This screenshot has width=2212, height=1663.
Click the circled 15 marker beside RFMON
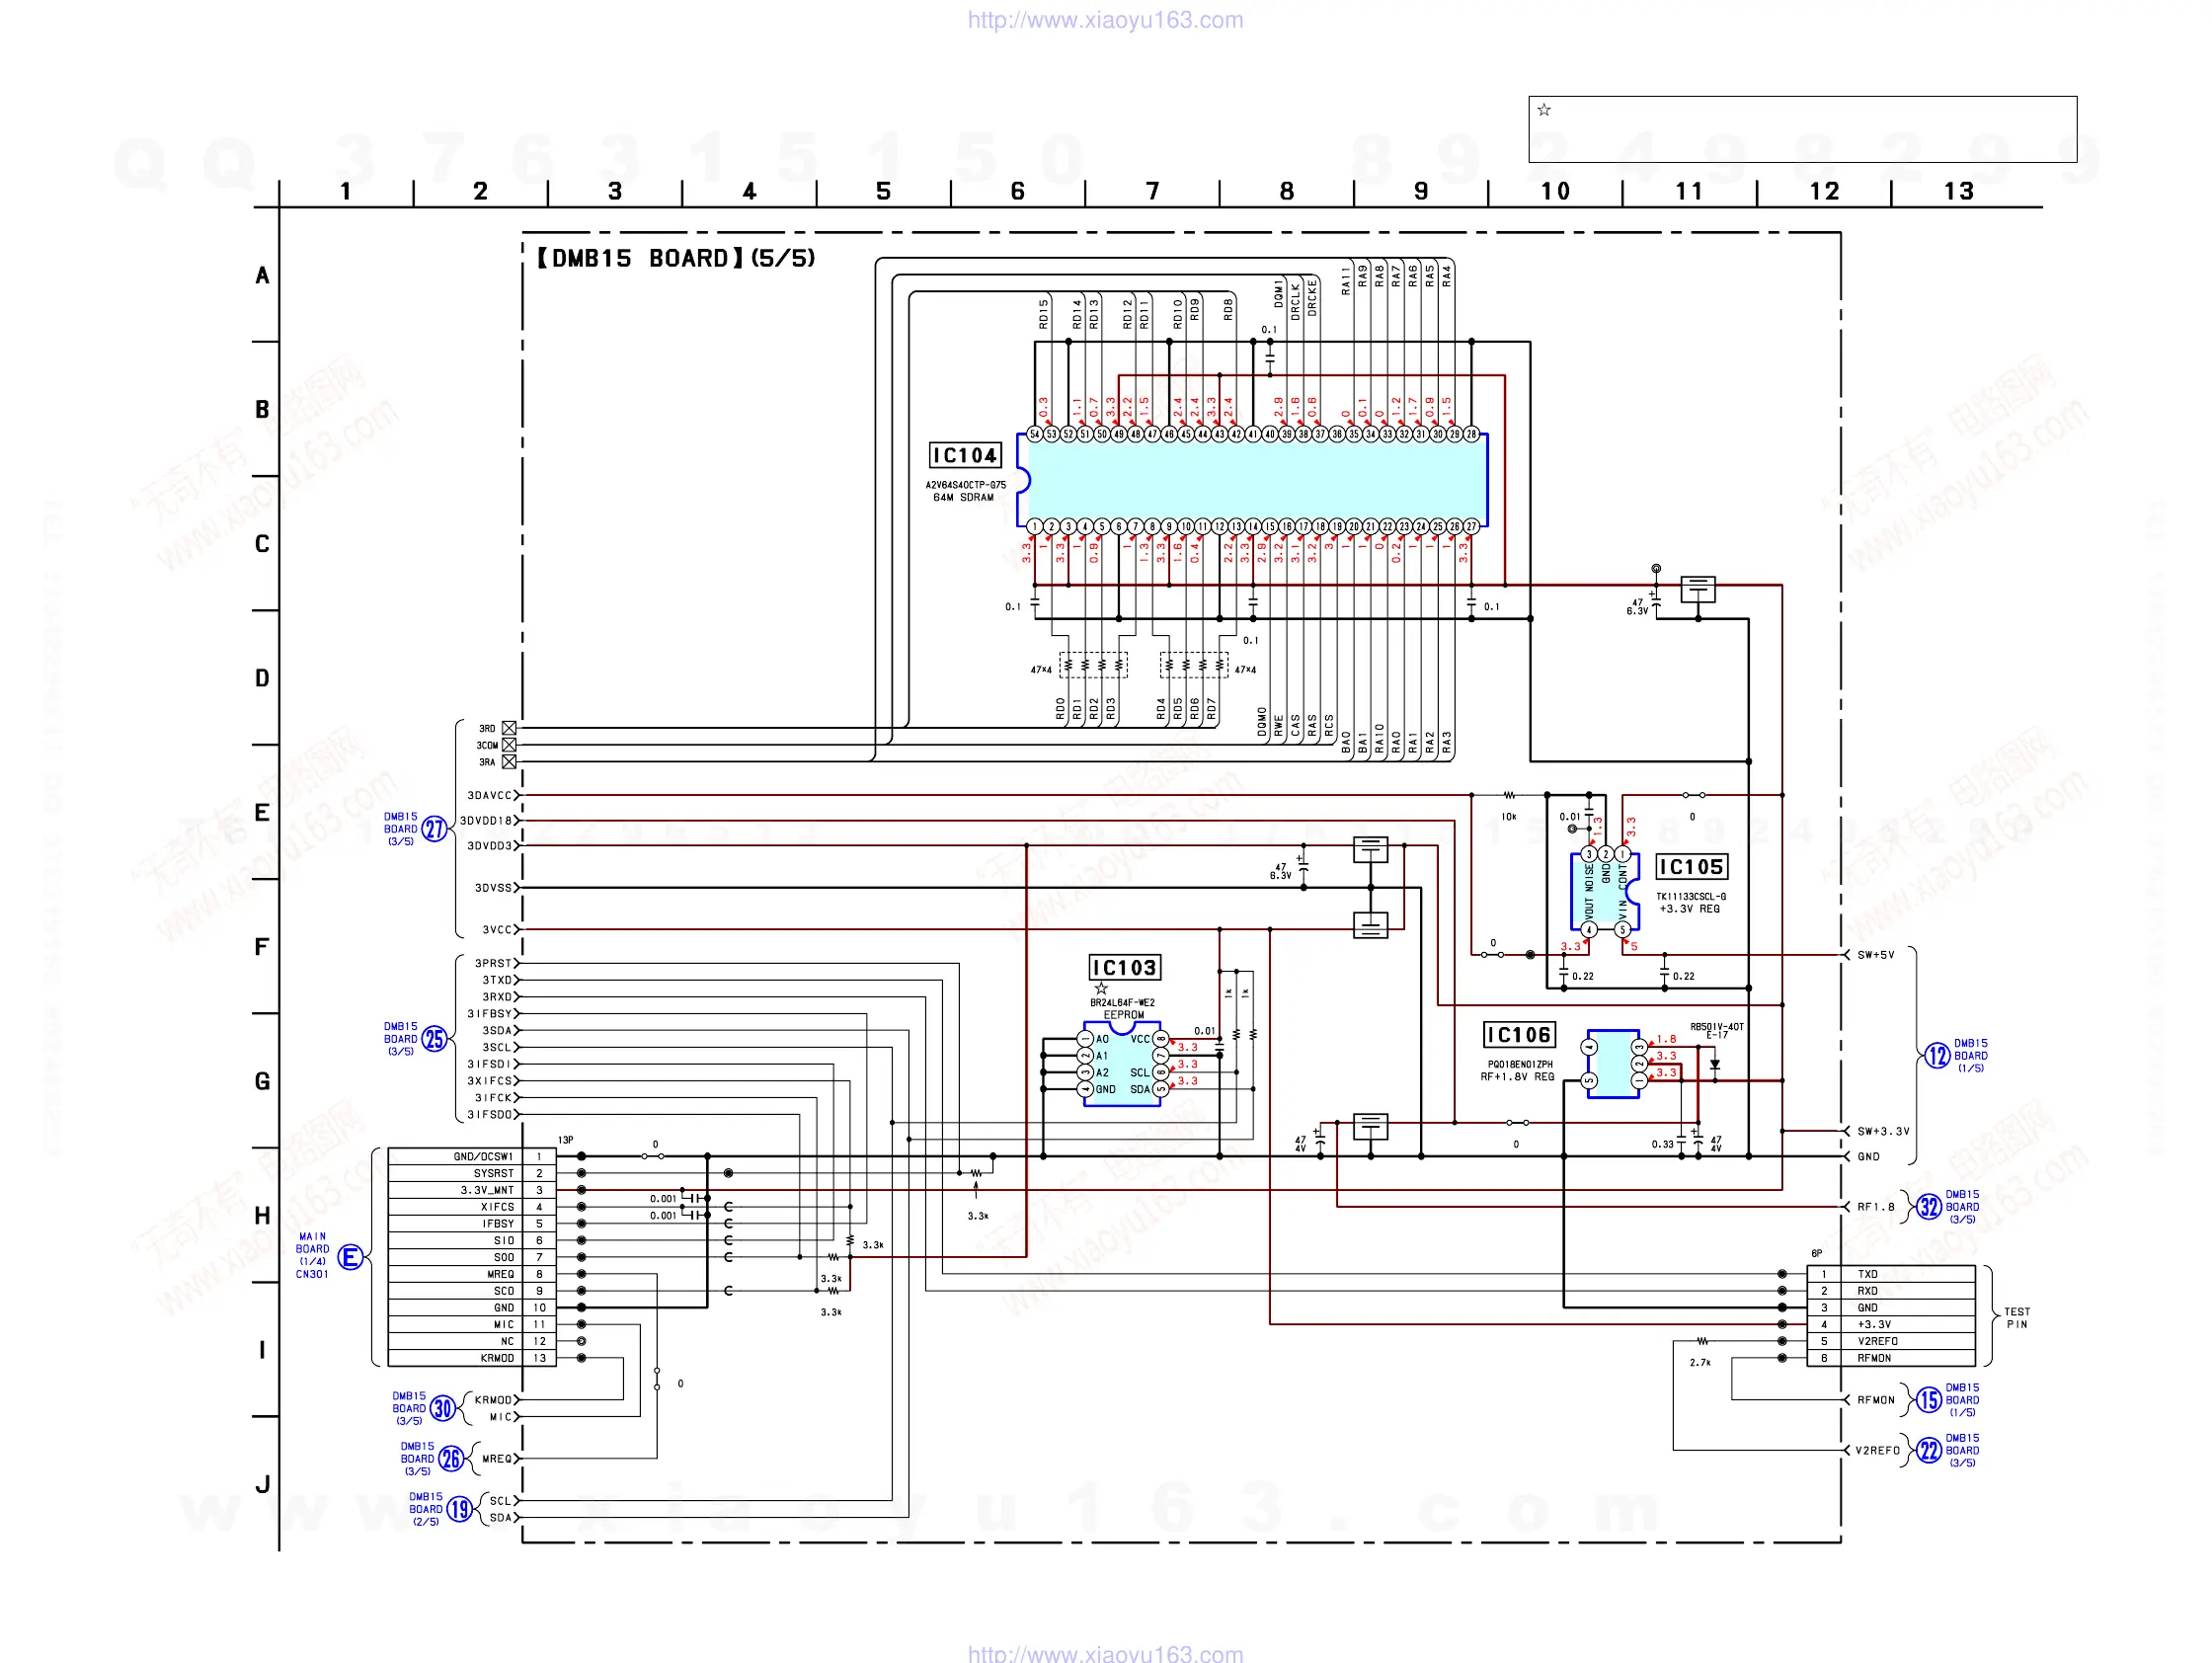tap(1929, 1400)
